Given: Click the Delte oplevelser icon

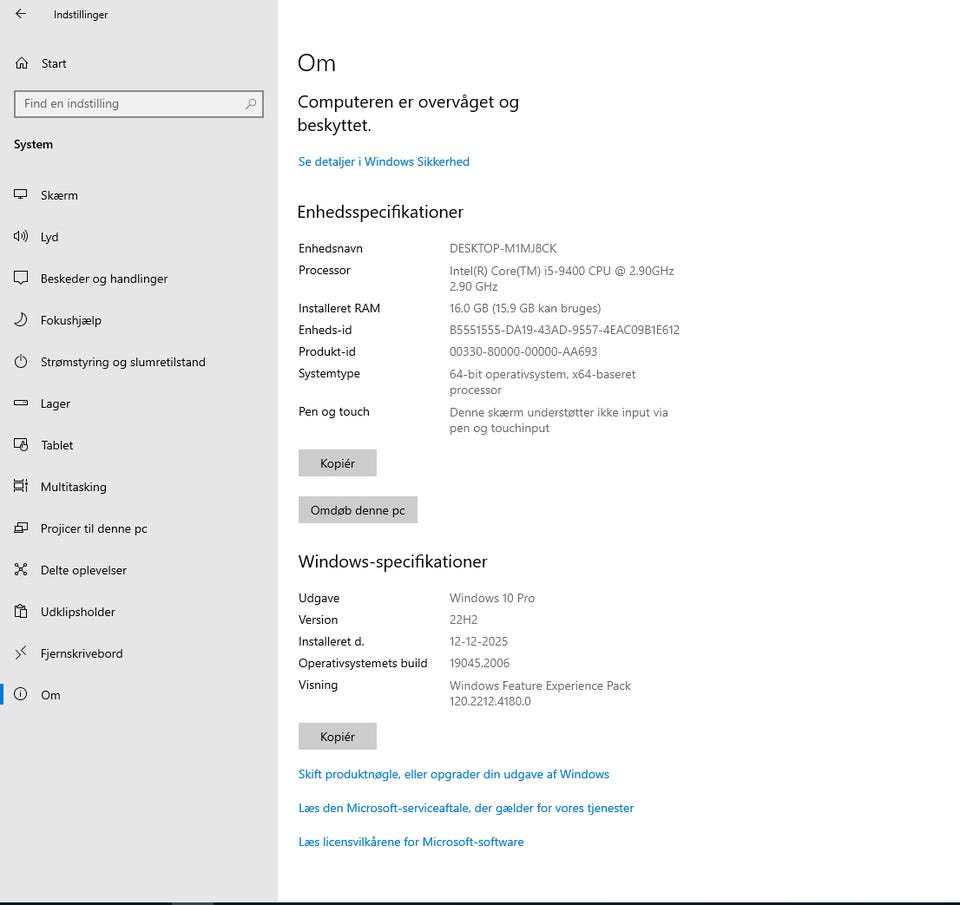Looking at the screenshot, I should [21, 569].
